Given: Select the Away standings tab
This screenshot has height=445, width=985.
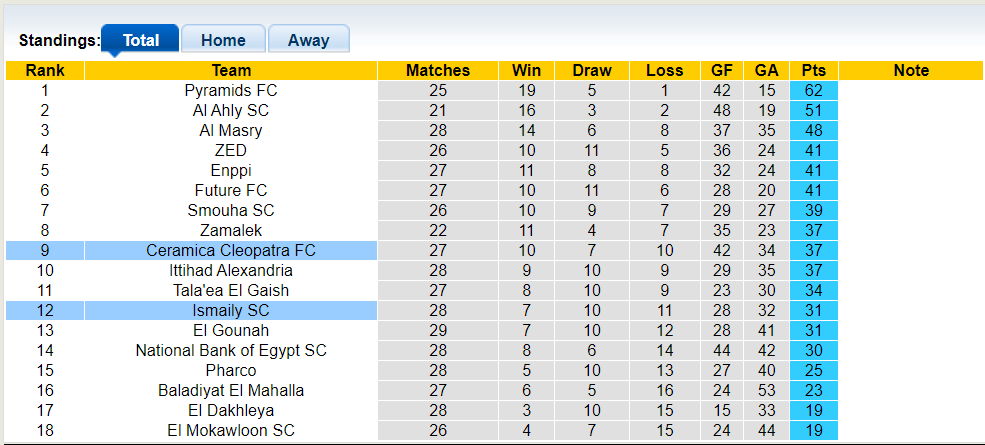Looking at the screenshot, I should click(308, 40).
